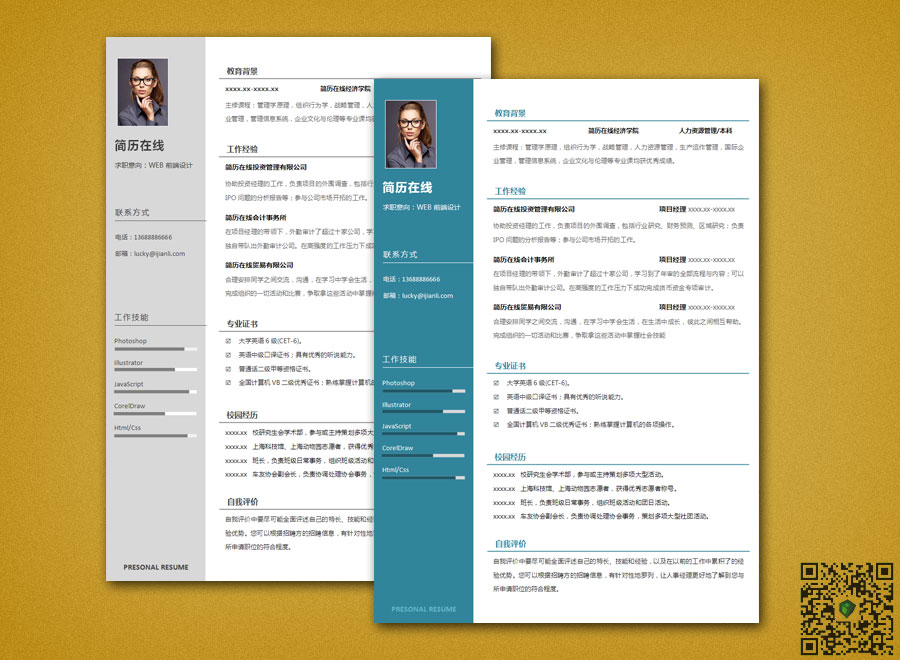The height and width of the screenshot is (660, 900).
Task: Select the 联系方式 heading on the gray resume
Action: pos(132,213)
